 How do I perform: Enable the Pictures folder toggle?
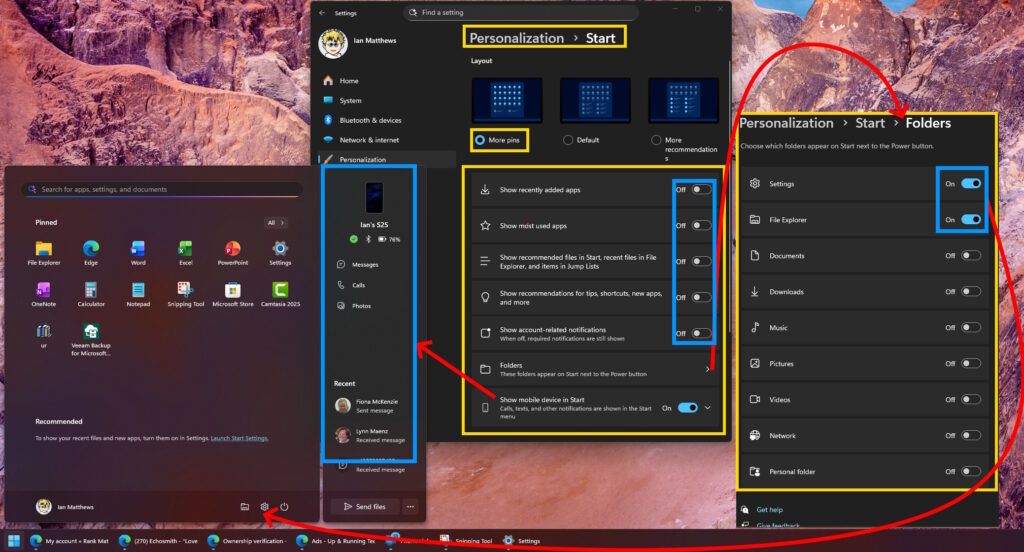point(971,363)
